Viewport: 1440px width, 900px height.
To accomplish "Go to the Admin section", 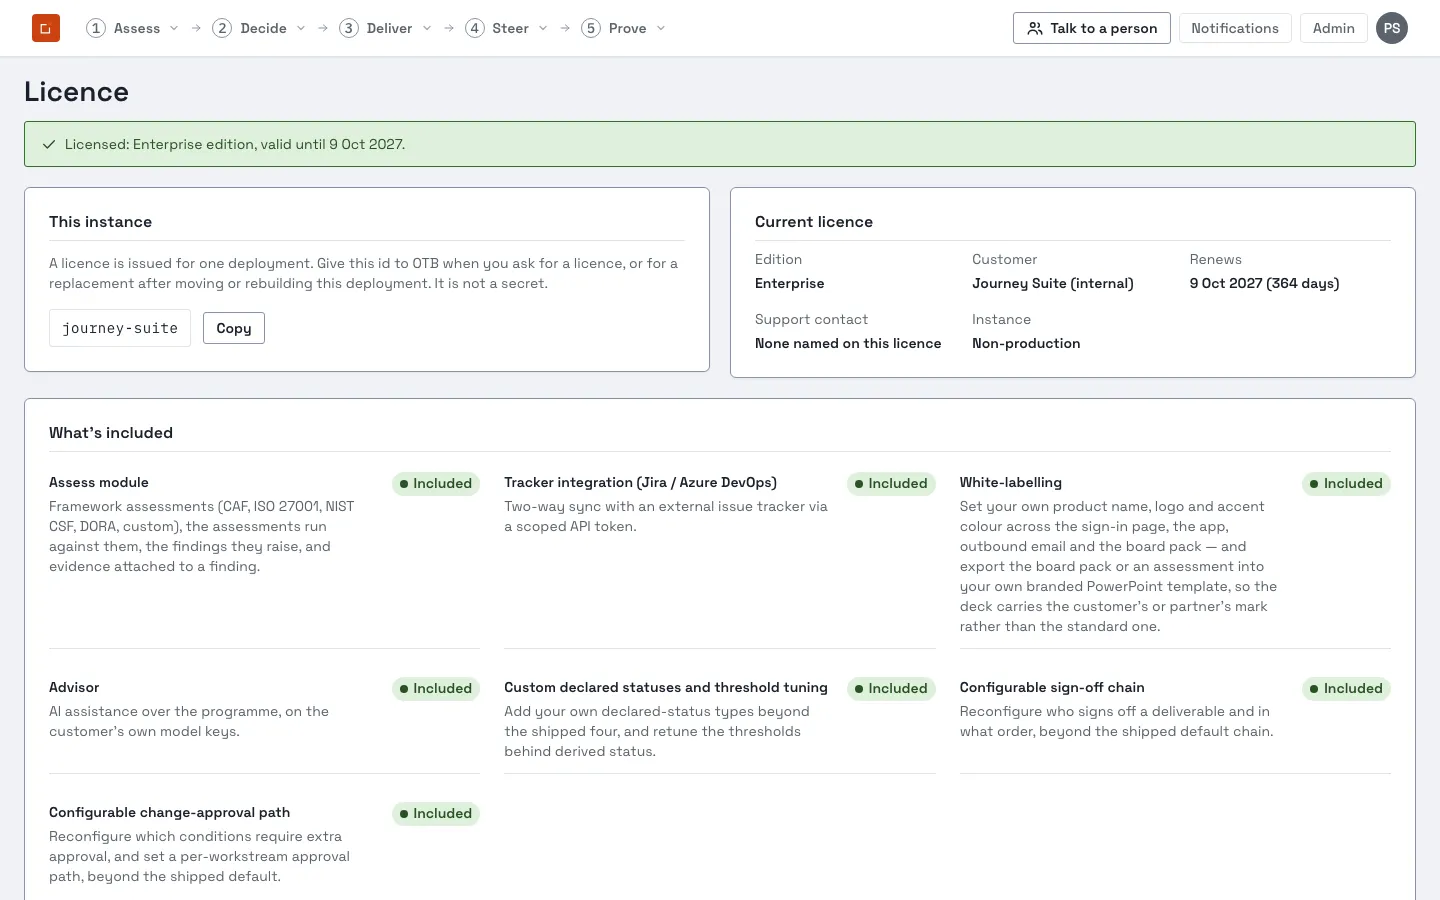I will (x=1334, y=28).
